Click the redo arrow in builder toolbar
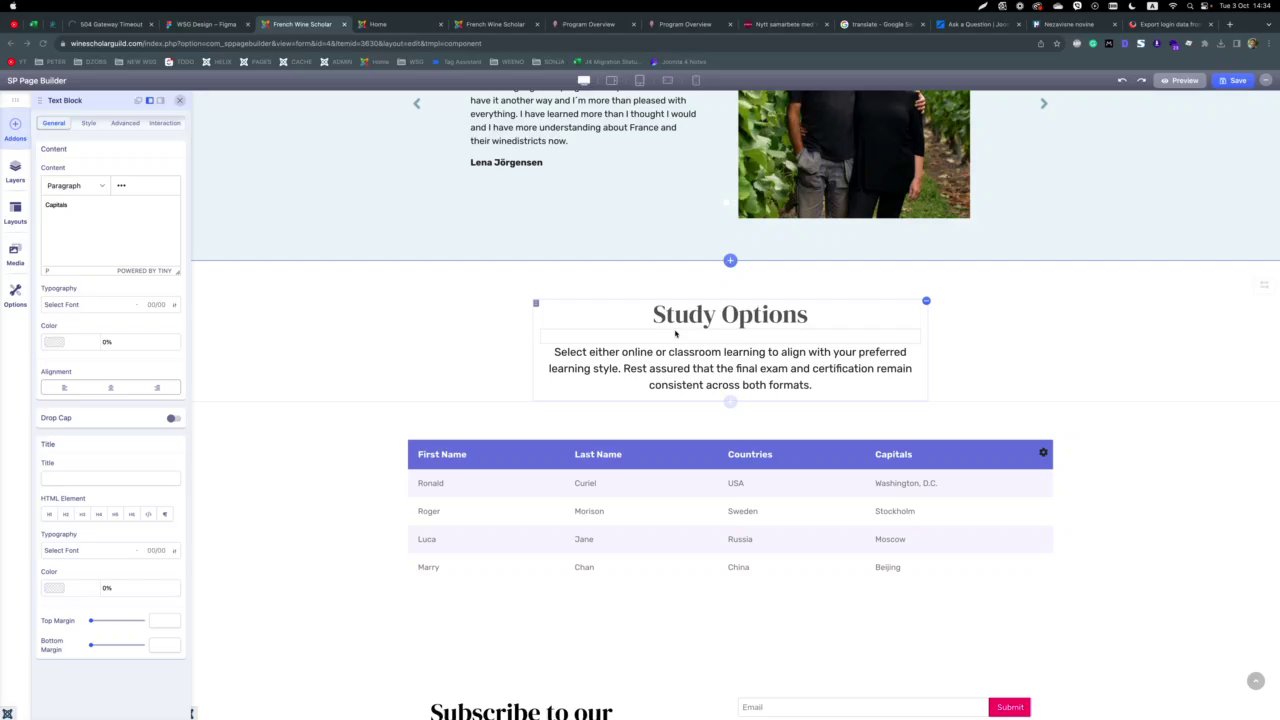 click(x=1141, y=80)
